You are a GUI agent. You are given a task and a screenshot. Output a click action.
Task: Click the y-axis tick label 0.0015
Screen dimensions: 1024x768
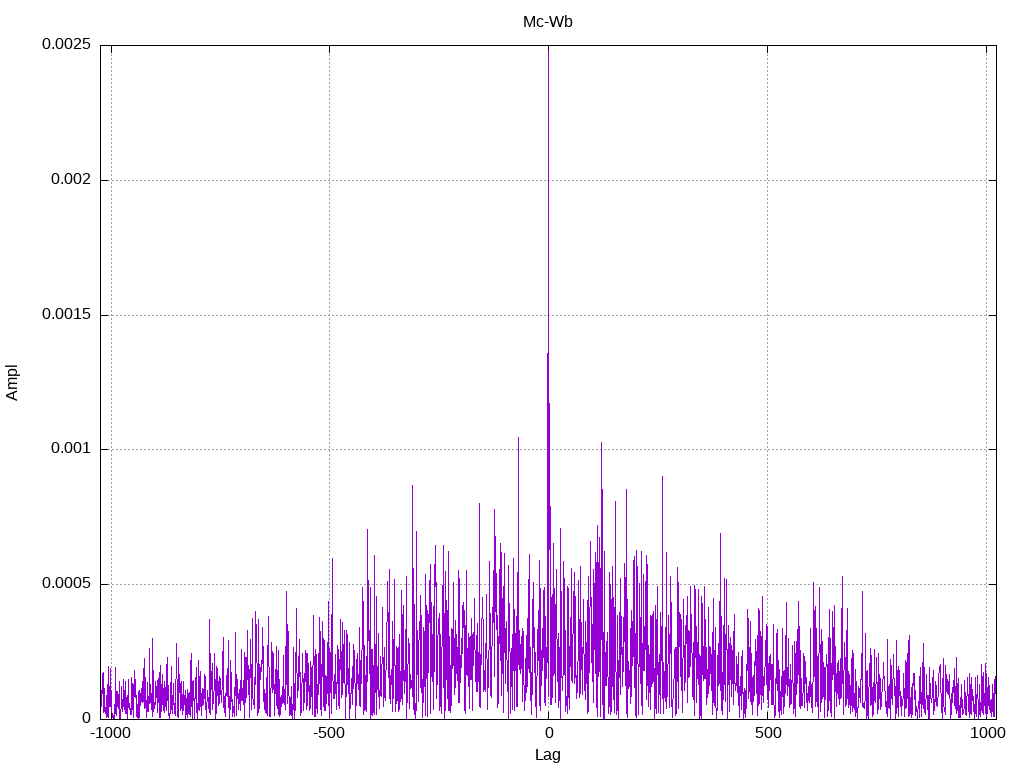(x=67, y=314)
